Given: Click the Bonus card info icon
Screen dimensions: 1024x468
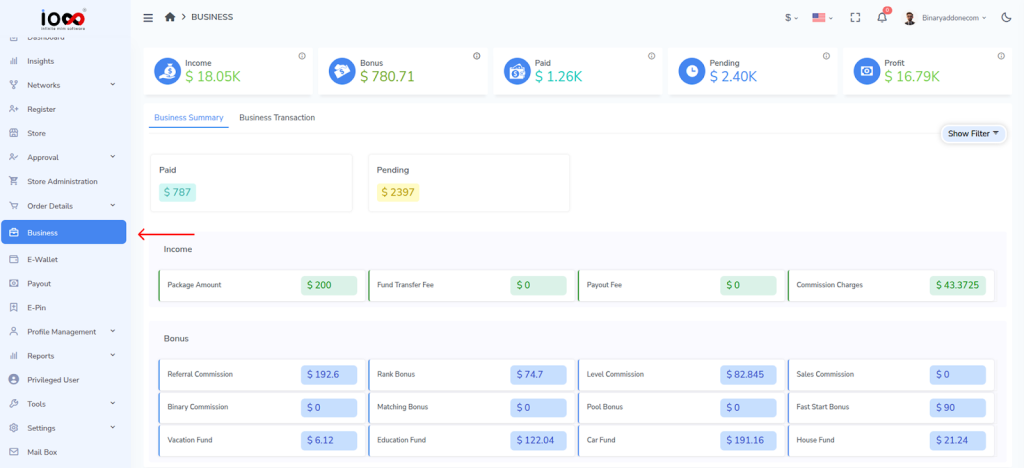Looking at the screenshot, I should click(x=476, y=56).
